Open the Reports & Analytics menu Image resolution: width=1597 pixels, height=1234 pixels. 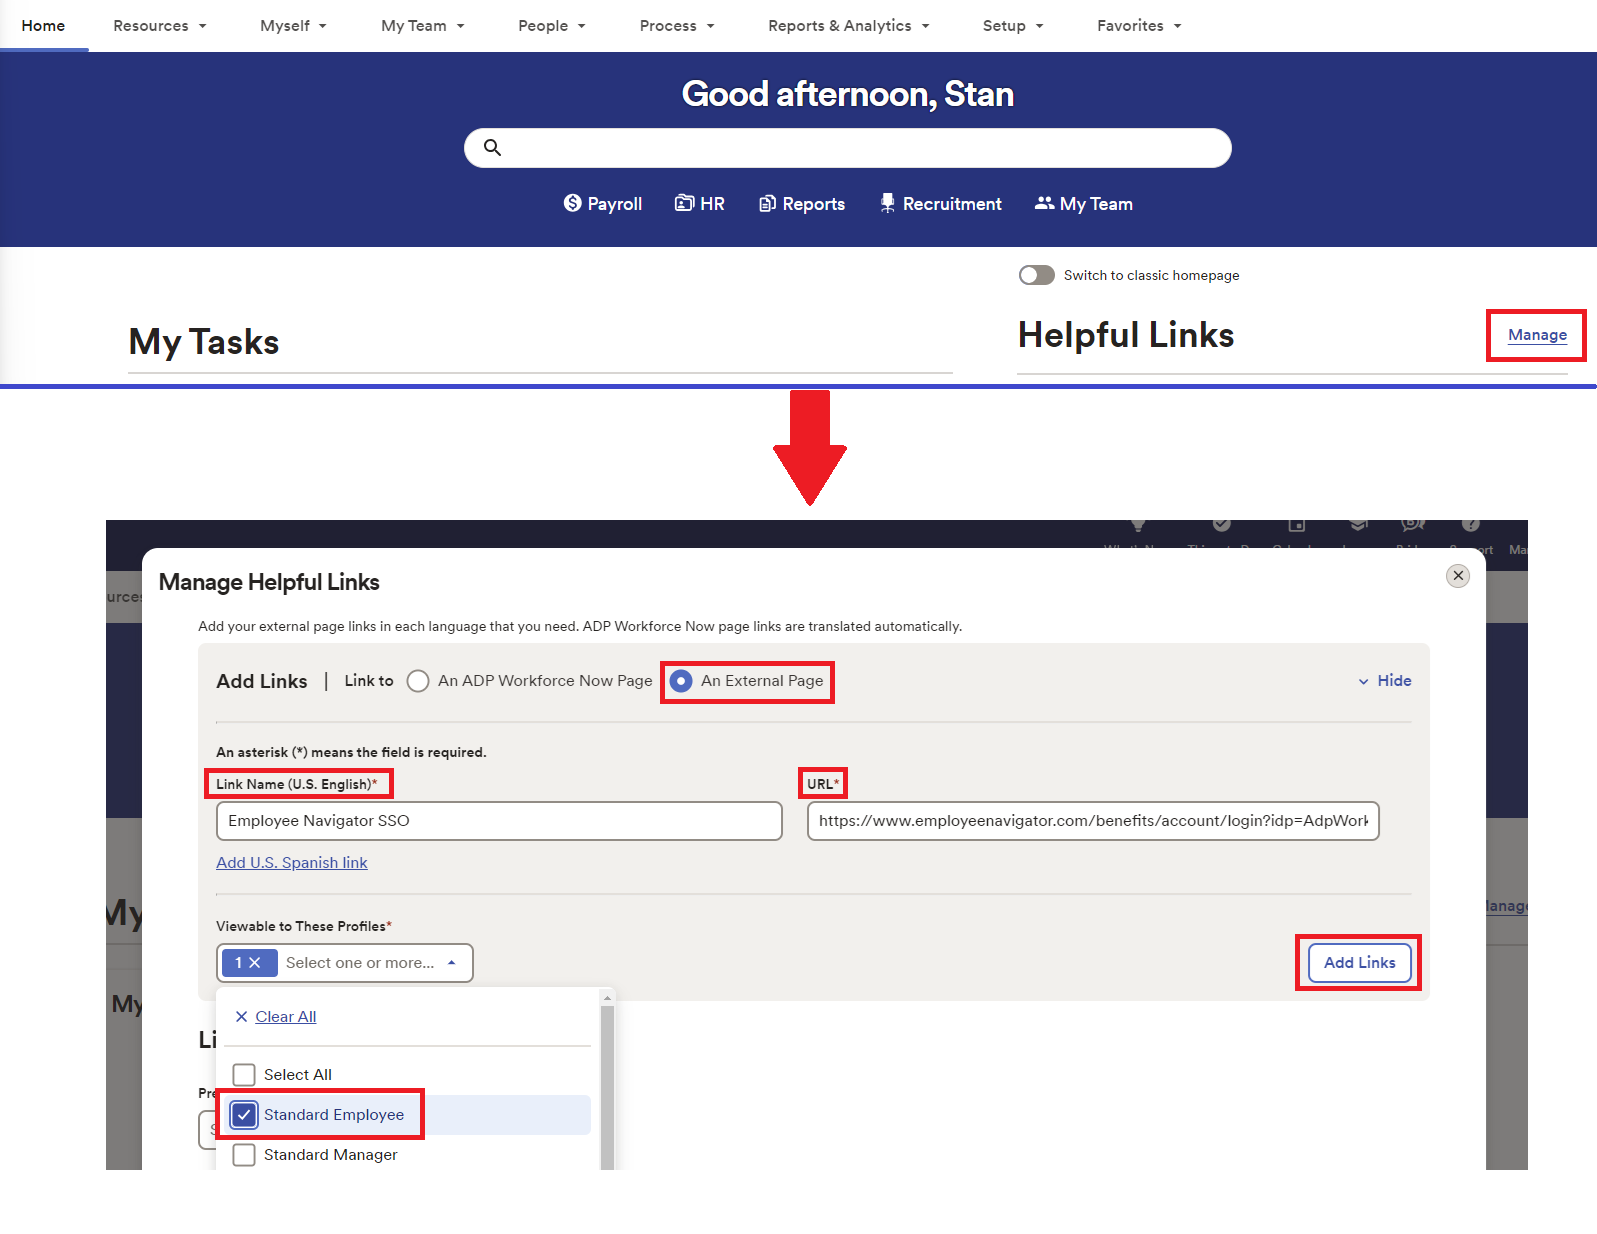[x=848, y=26]
